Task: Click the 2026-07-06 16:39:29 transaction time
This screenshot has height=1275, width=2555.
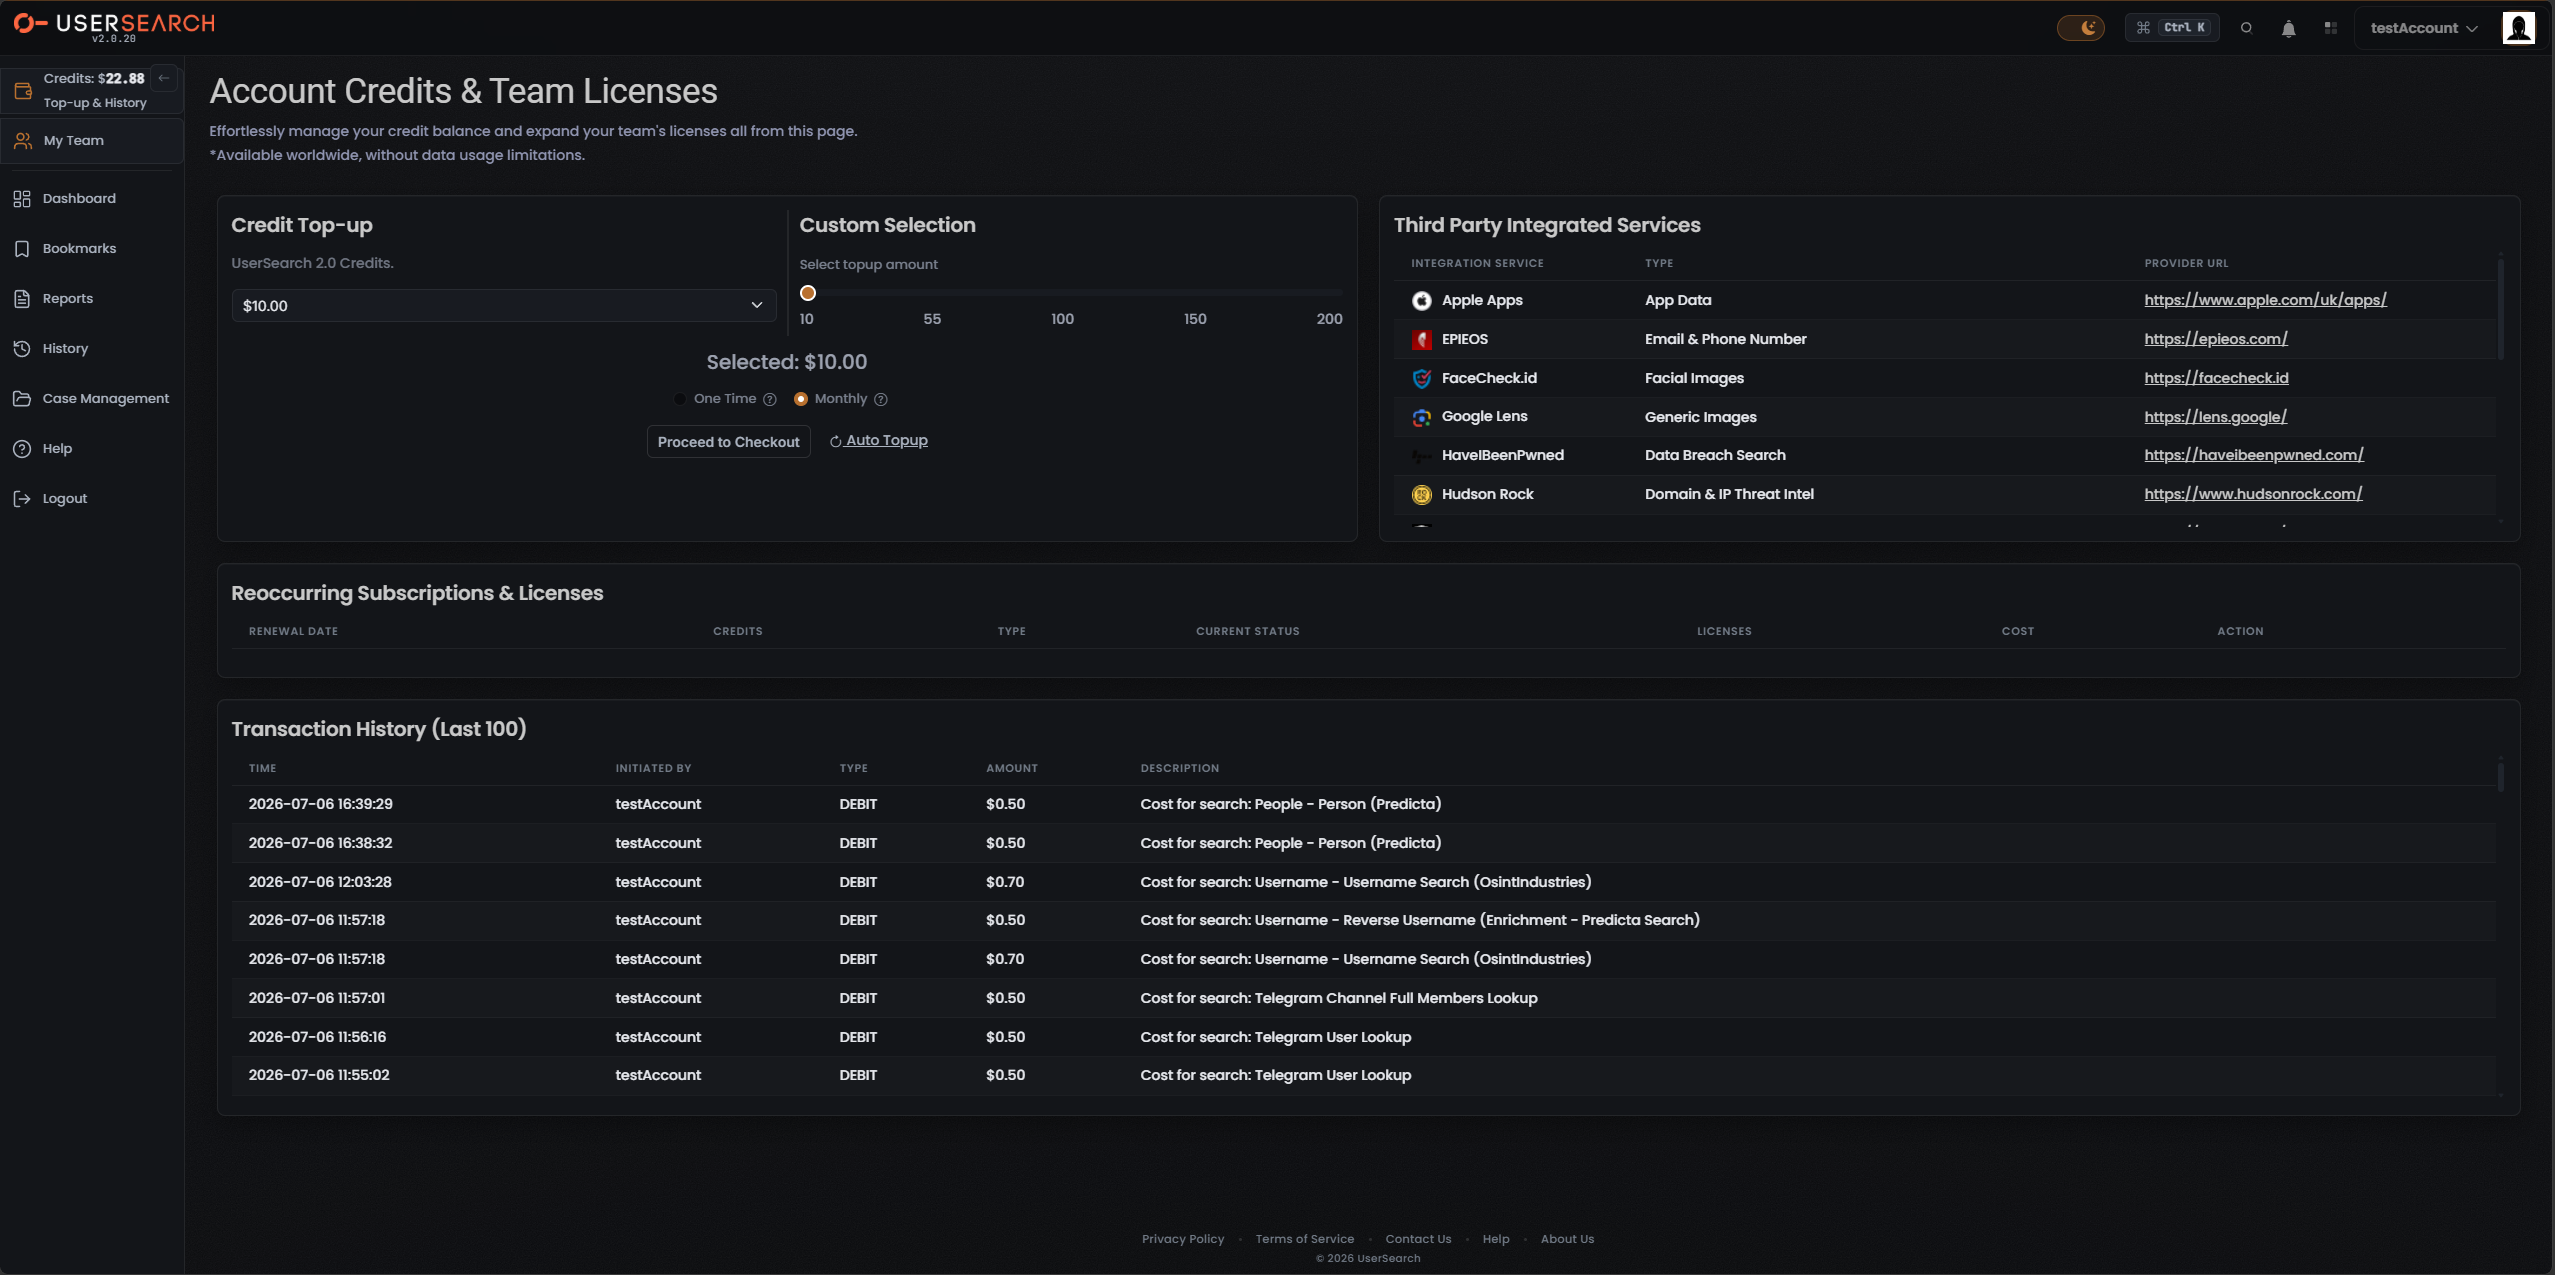Action: point(320,804)
